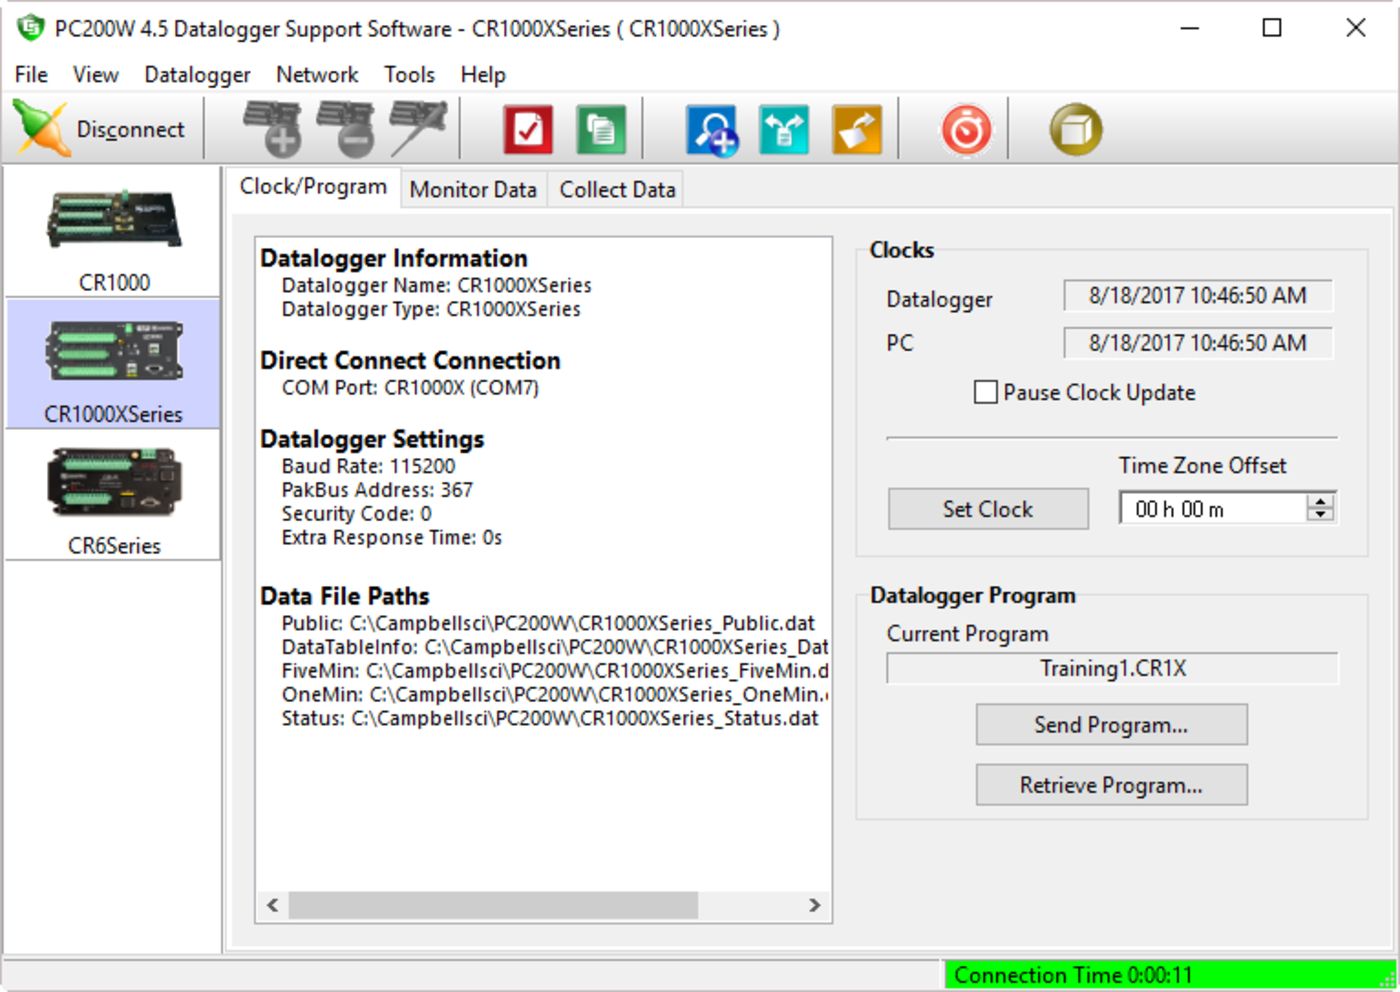Click the Edit Datalogger Setup pencil icon
Screen dimensions: 1400x992
418,129
